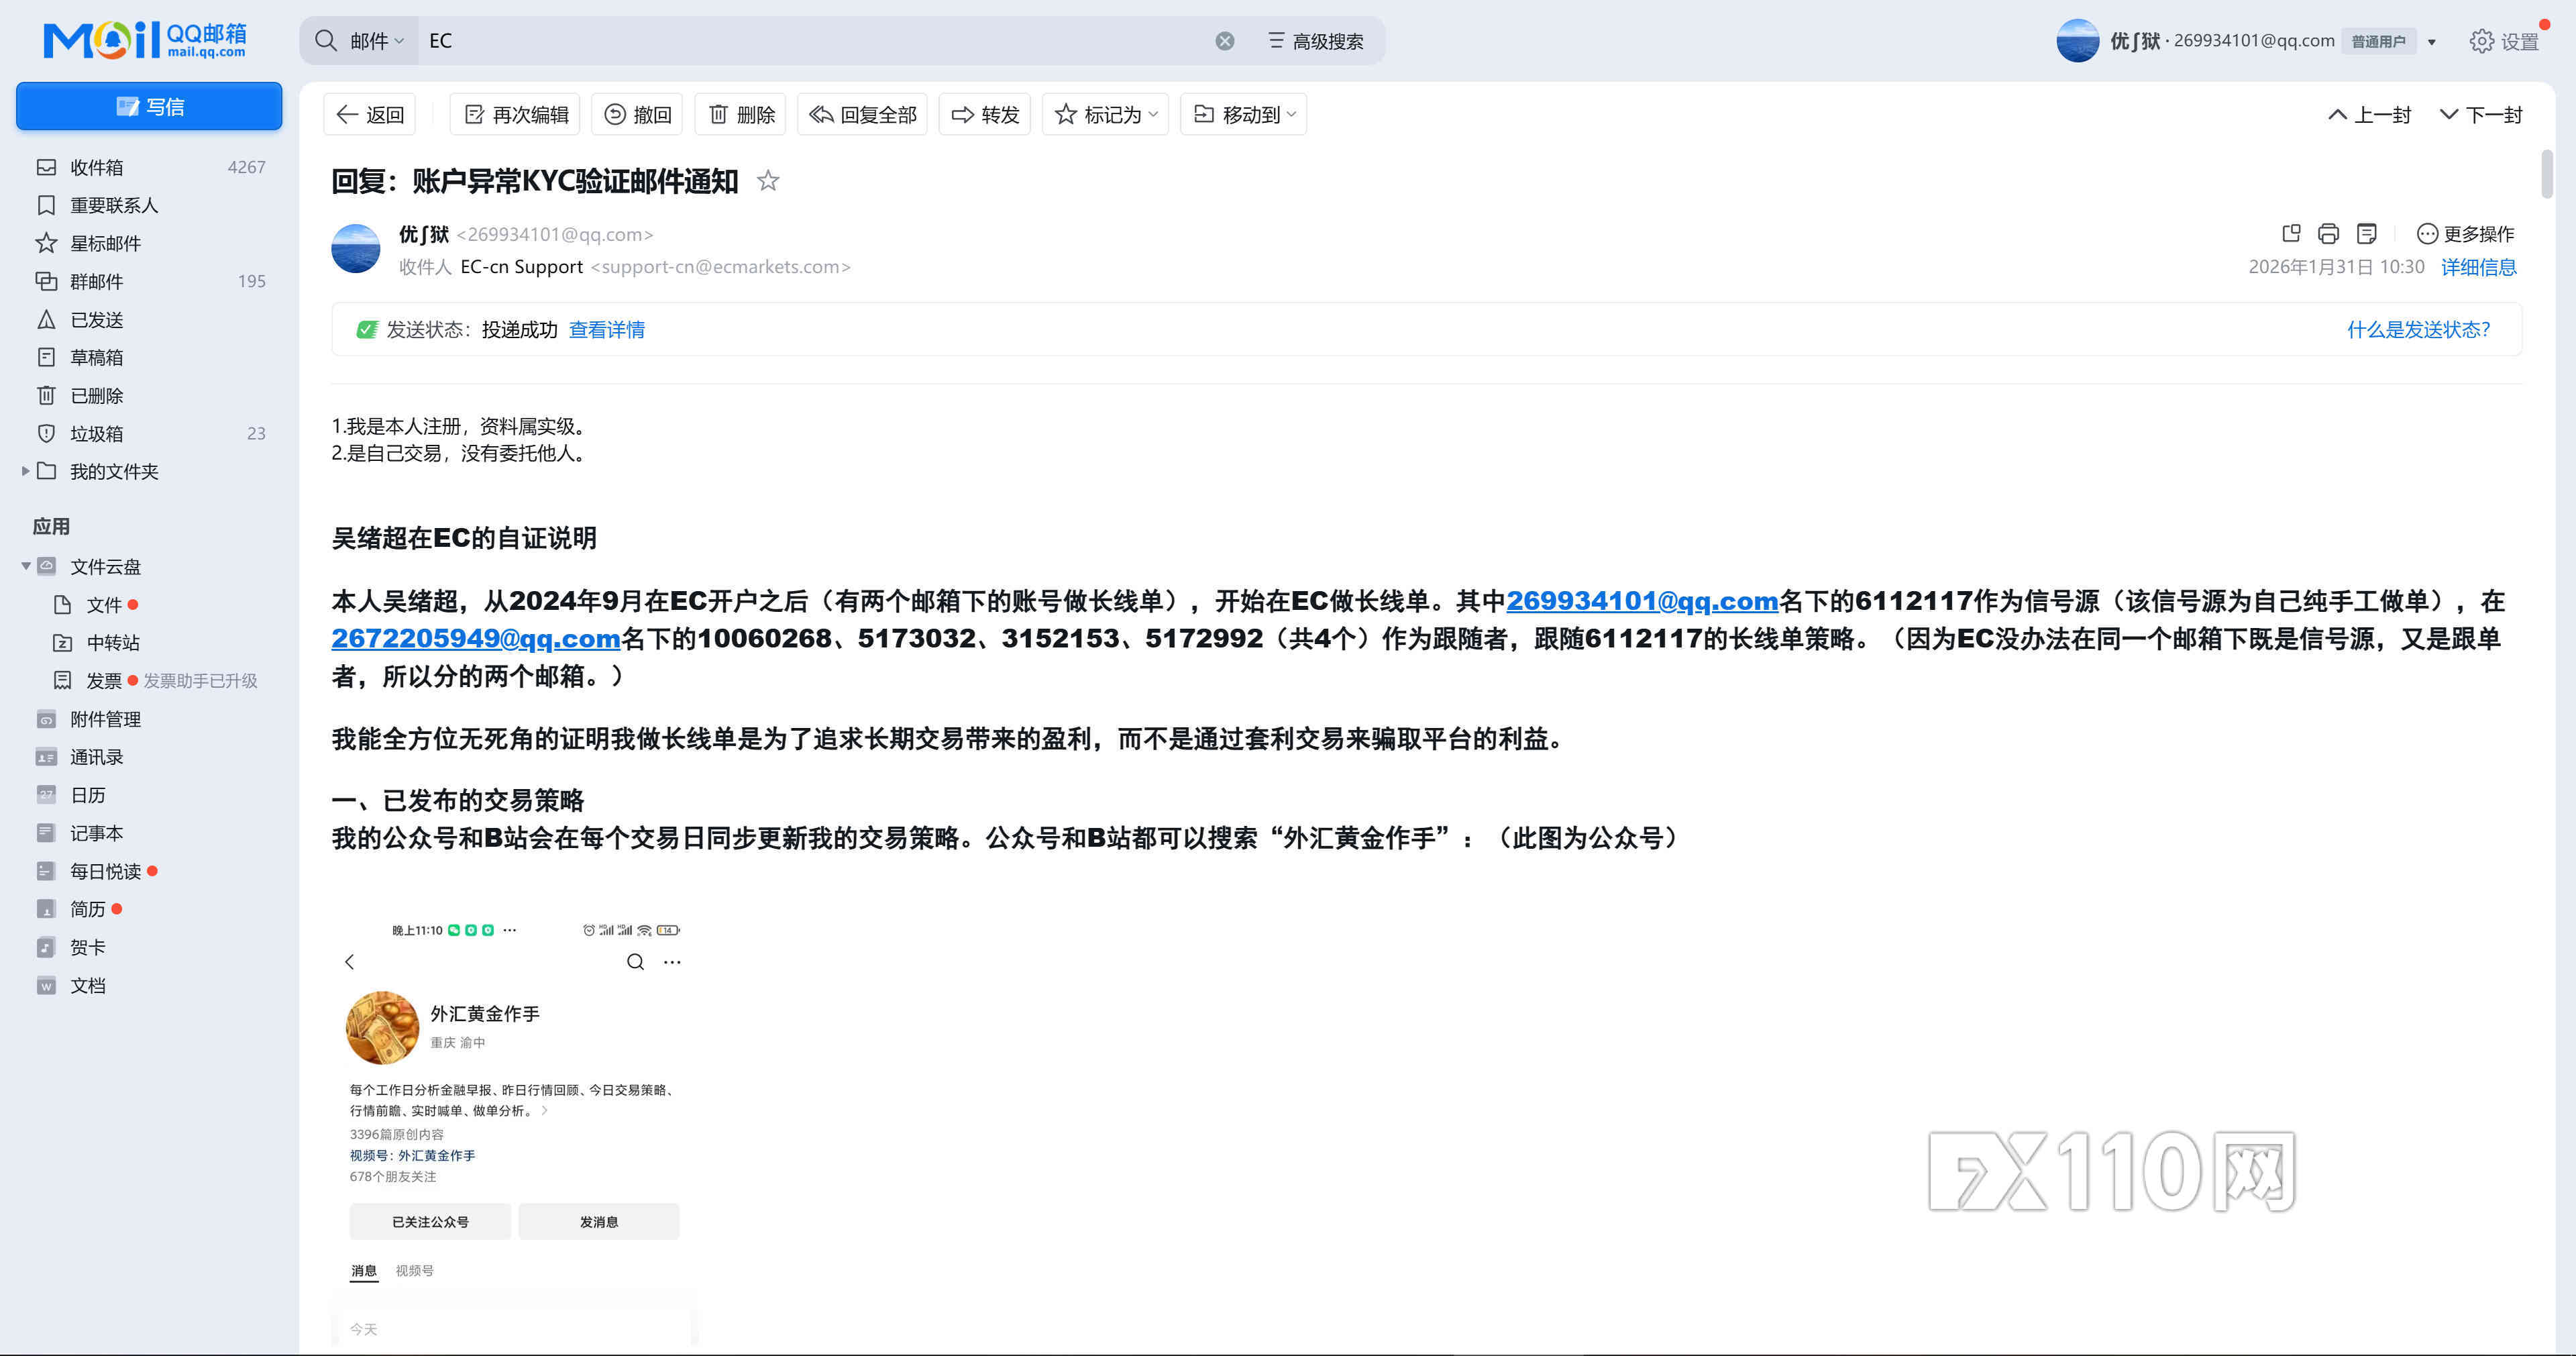Click the print icon
This screenshot has width=2576, height=1356.
tap(2328, 234)
